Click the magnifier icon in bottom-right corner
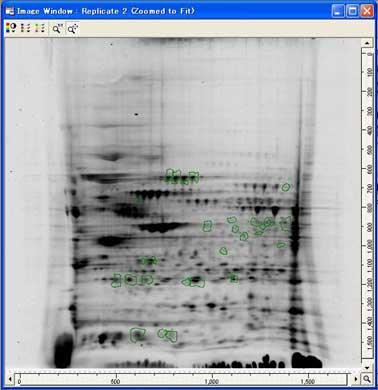 [x=367, y=379]
